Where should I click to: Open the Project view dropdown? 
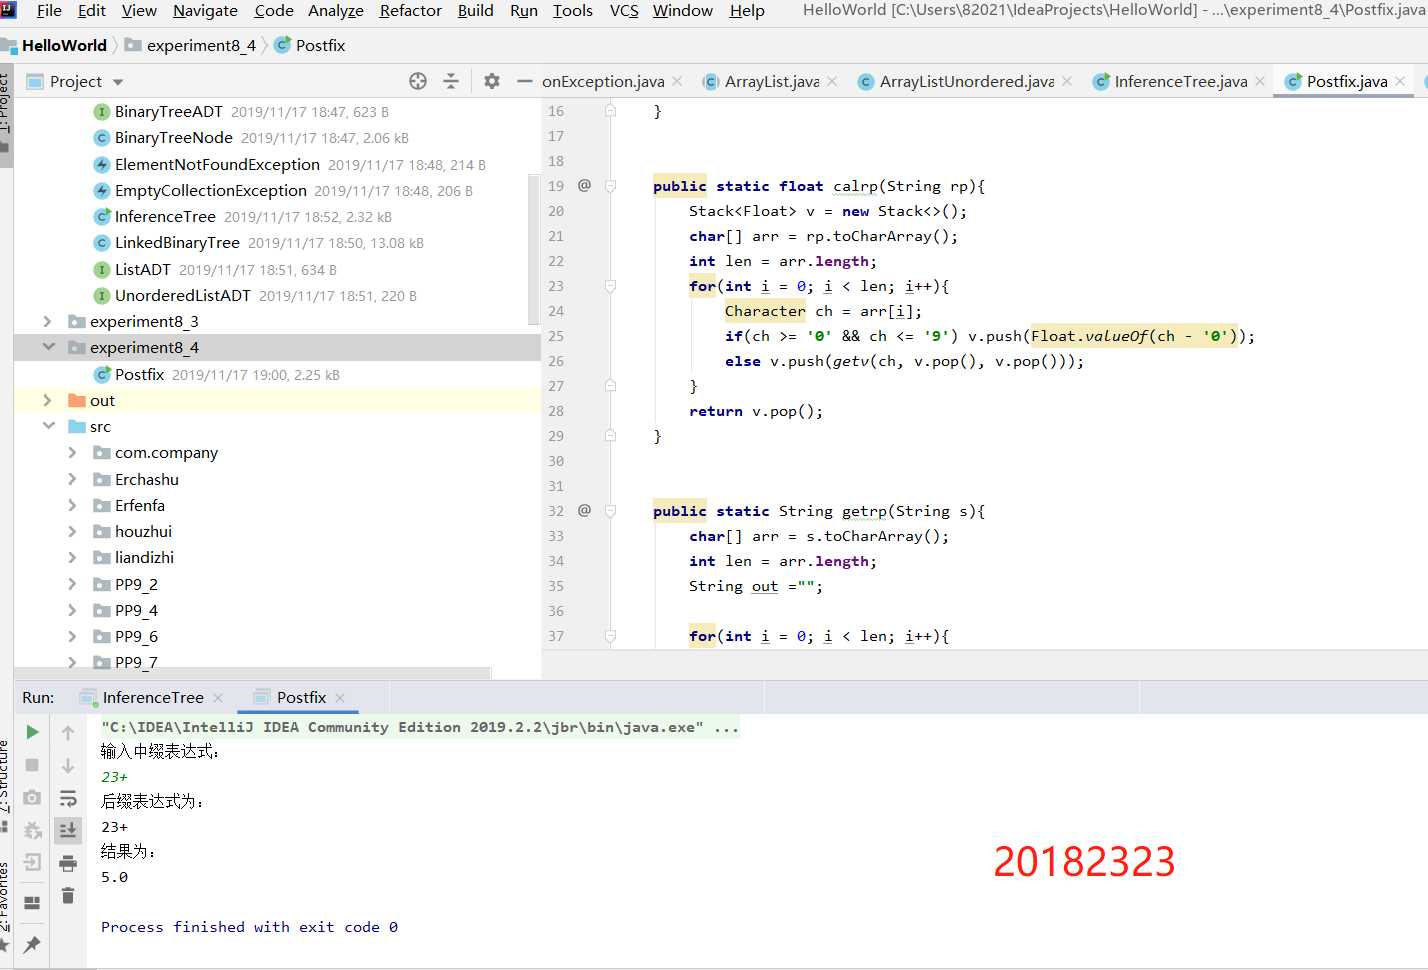[118, 82]
